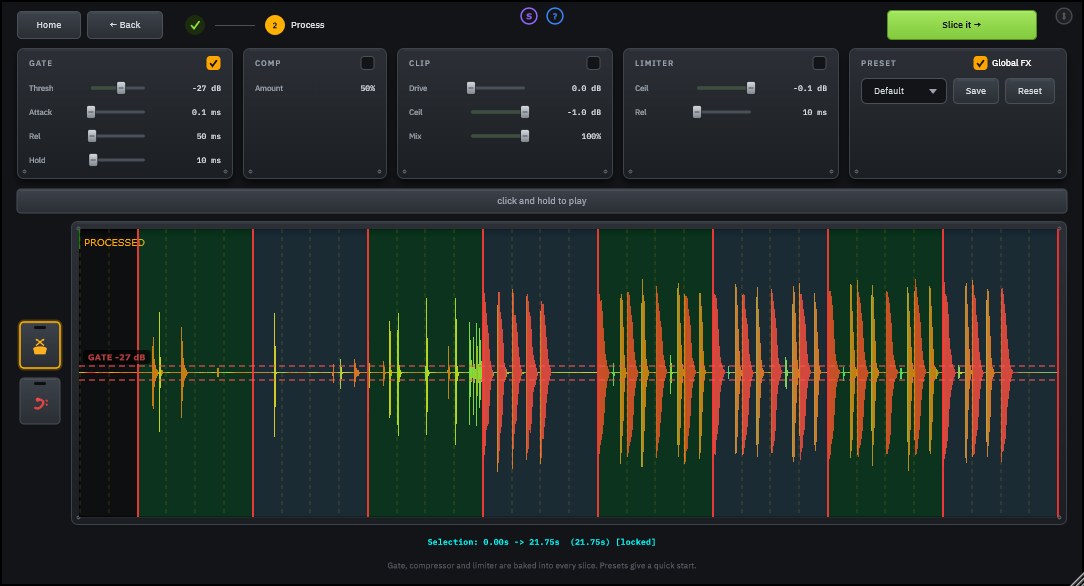Toggle the Global FX checkbox

[x=980, y=63]
